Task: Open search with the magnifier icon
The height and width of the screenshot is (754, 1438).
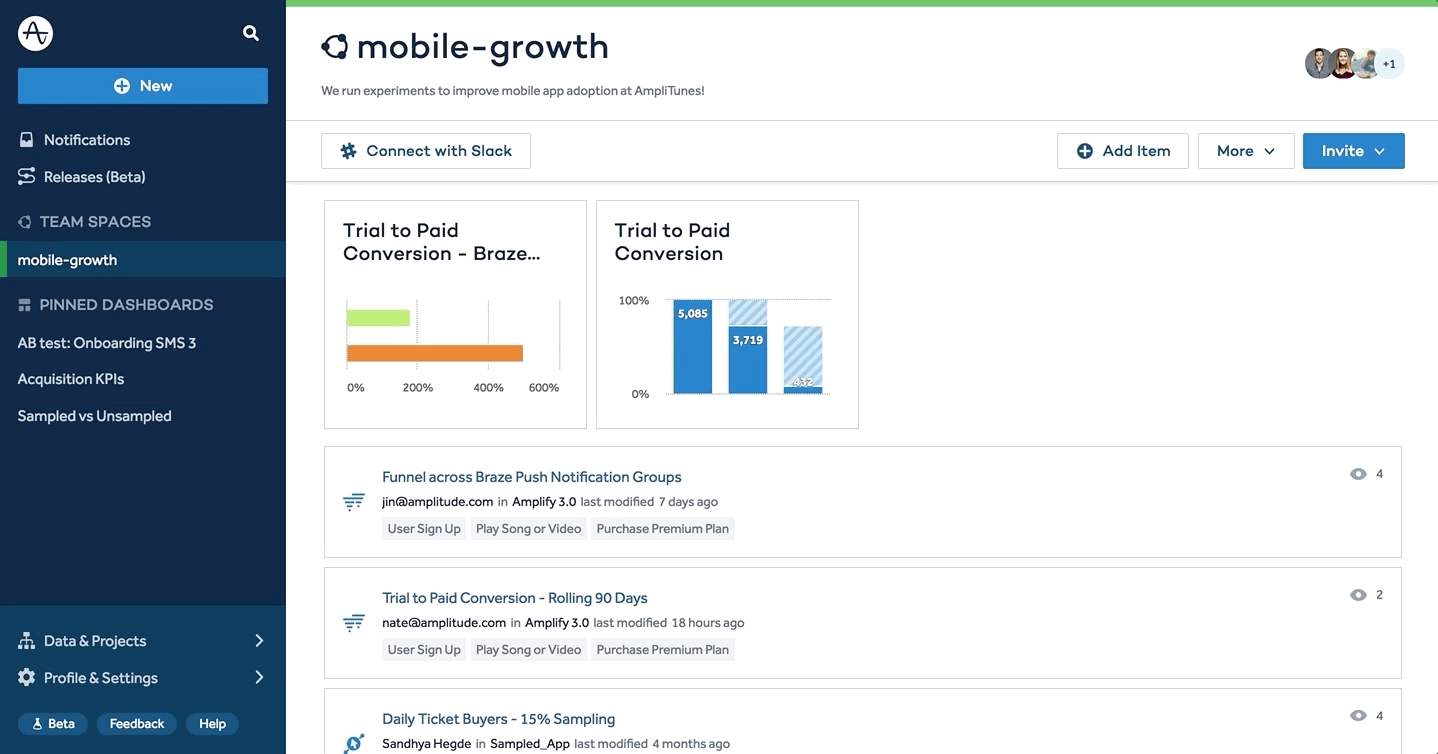Action: (251, 33)
